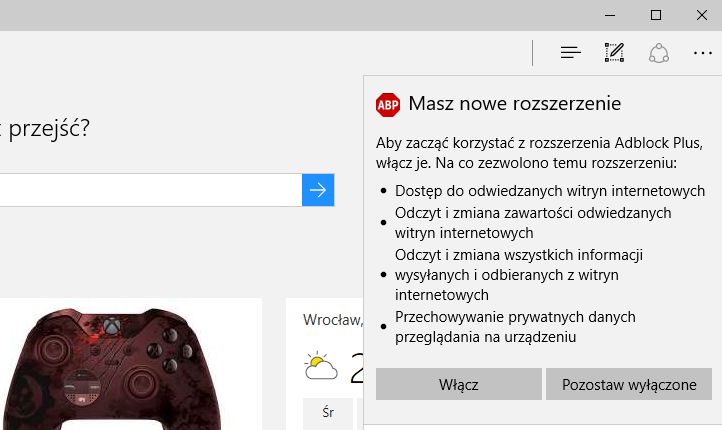Viewport: 722px width, 430px height.
Task: Open the More actions ellipsis menu
Action: (x=703, y=53)
